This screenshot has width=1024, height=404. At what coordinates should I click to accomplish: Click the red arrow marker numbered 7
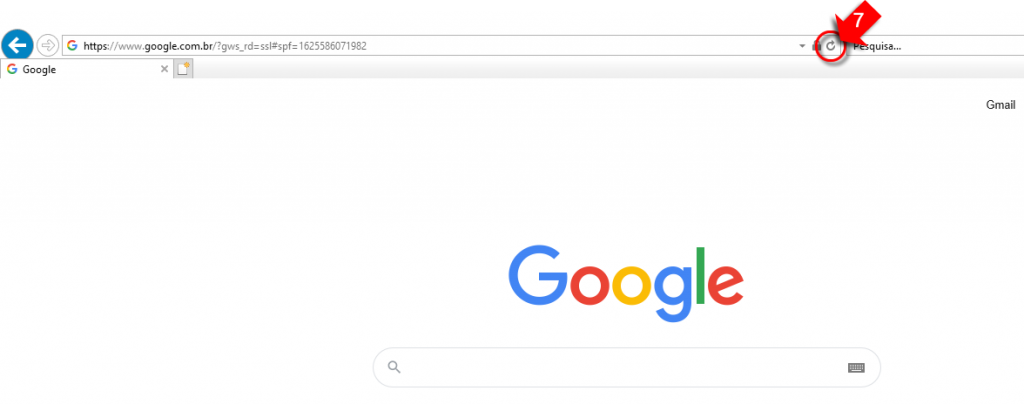coord(856,25)
